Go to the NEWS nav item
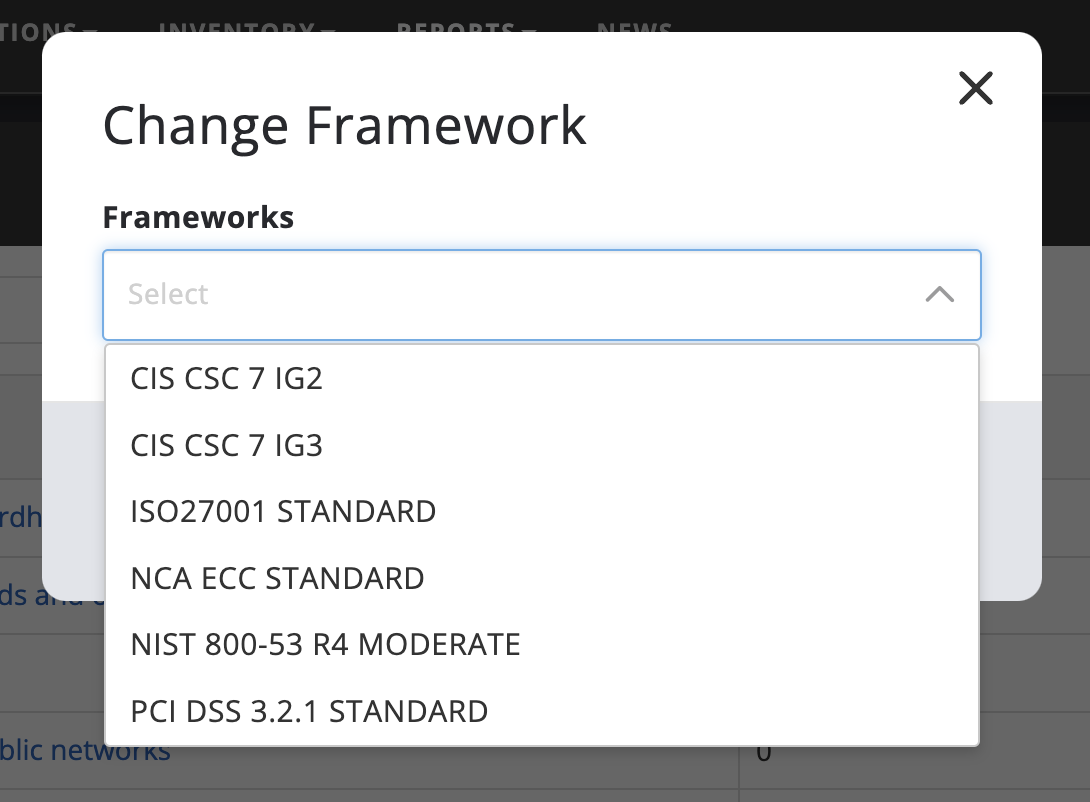The image size is (1090, 802). point(634,25)
